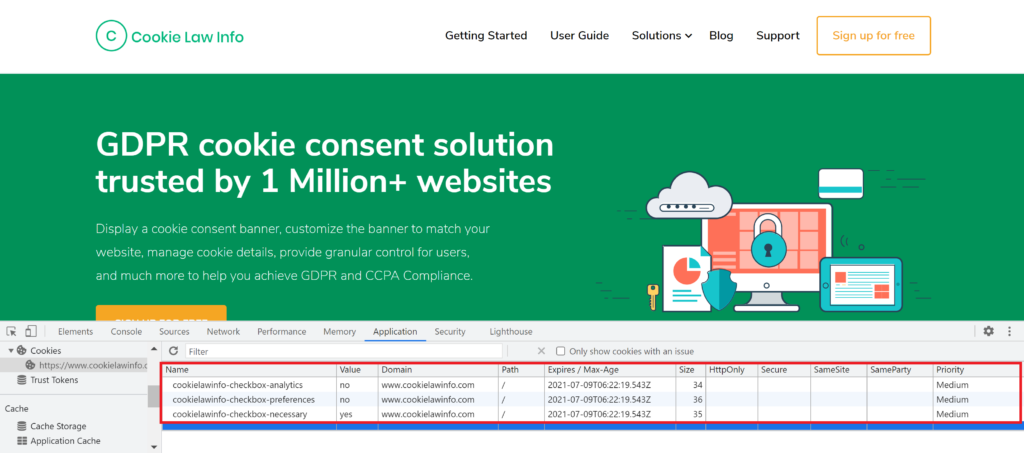Open the Getting Started page
This screenshot has width=1024, height=453.
(486, 36)
